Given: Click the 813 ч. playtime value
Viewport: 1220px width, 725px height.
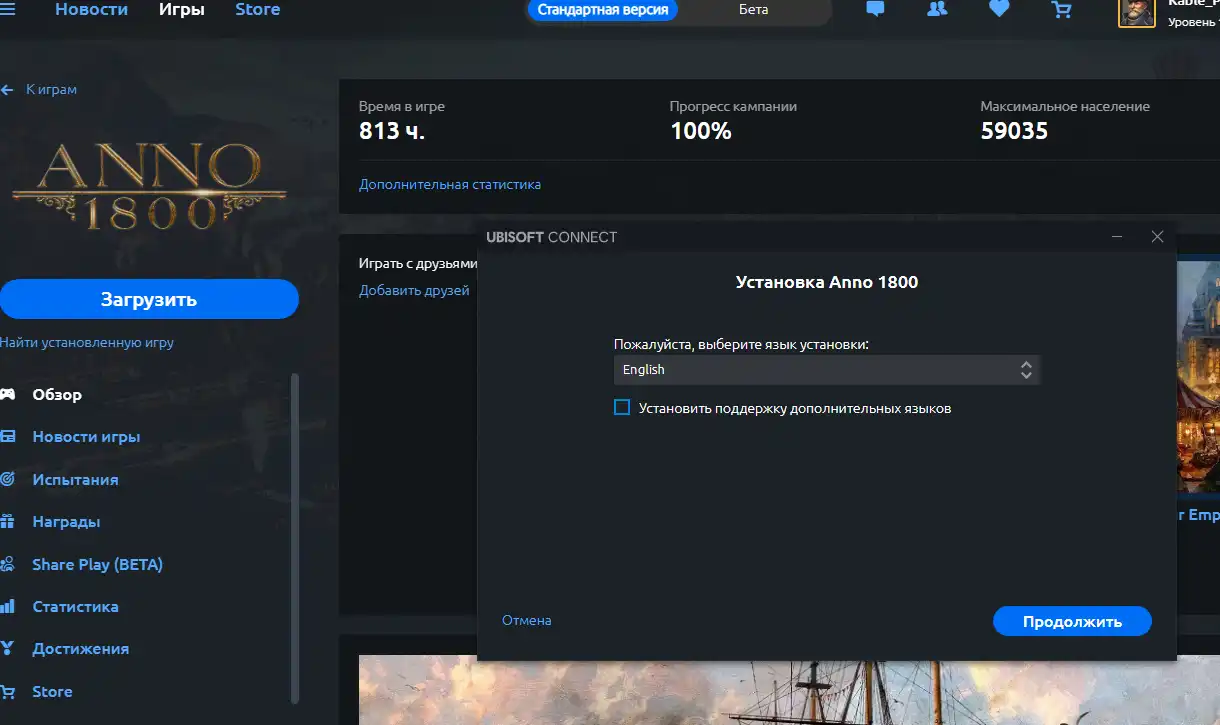Looking at the screenshot, I should click(x=392, y=131).
